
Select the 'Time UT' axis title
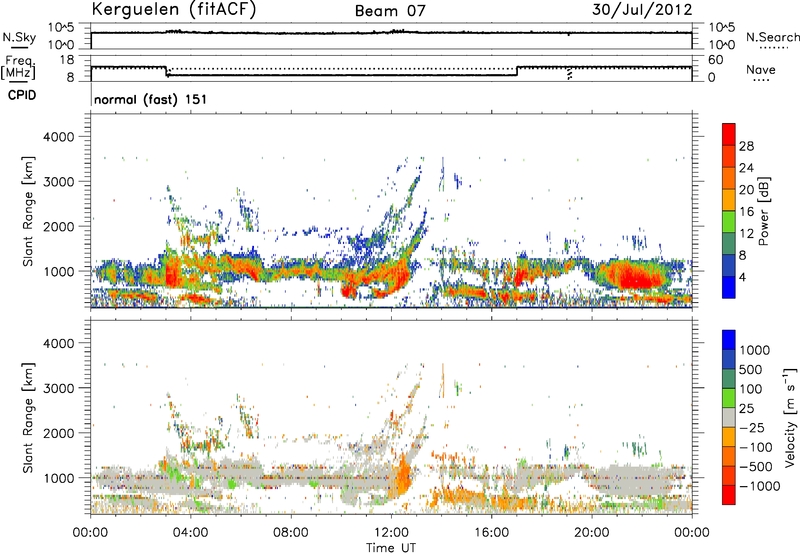(391, 548)
